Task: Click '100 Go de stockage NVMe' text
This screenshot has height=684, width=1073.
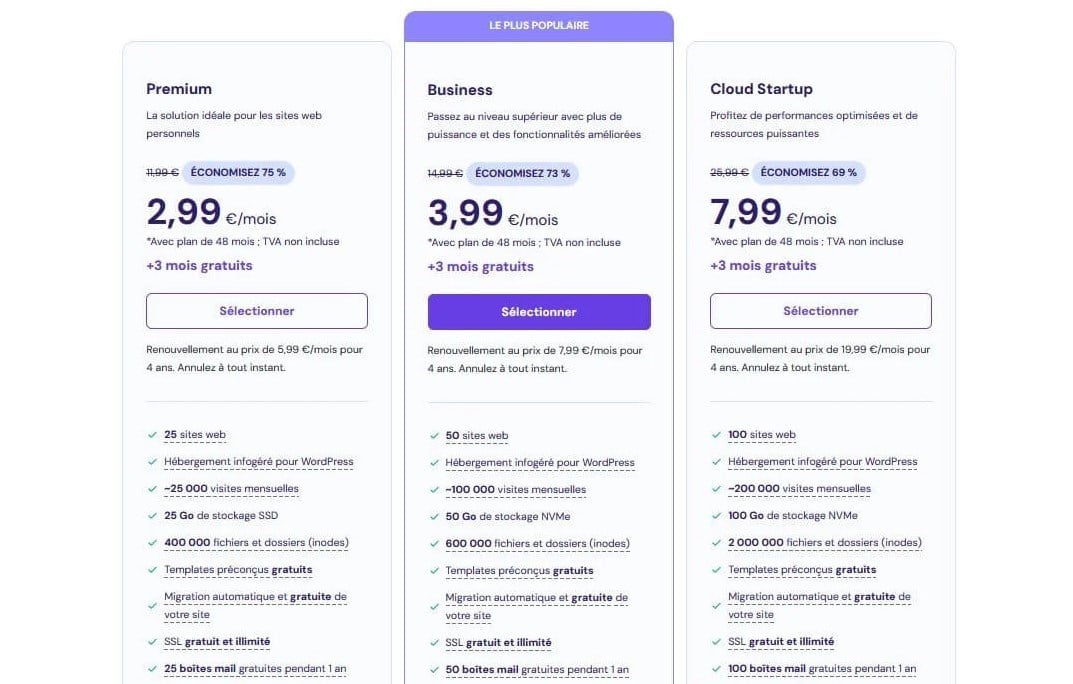Action: [792, 515]
